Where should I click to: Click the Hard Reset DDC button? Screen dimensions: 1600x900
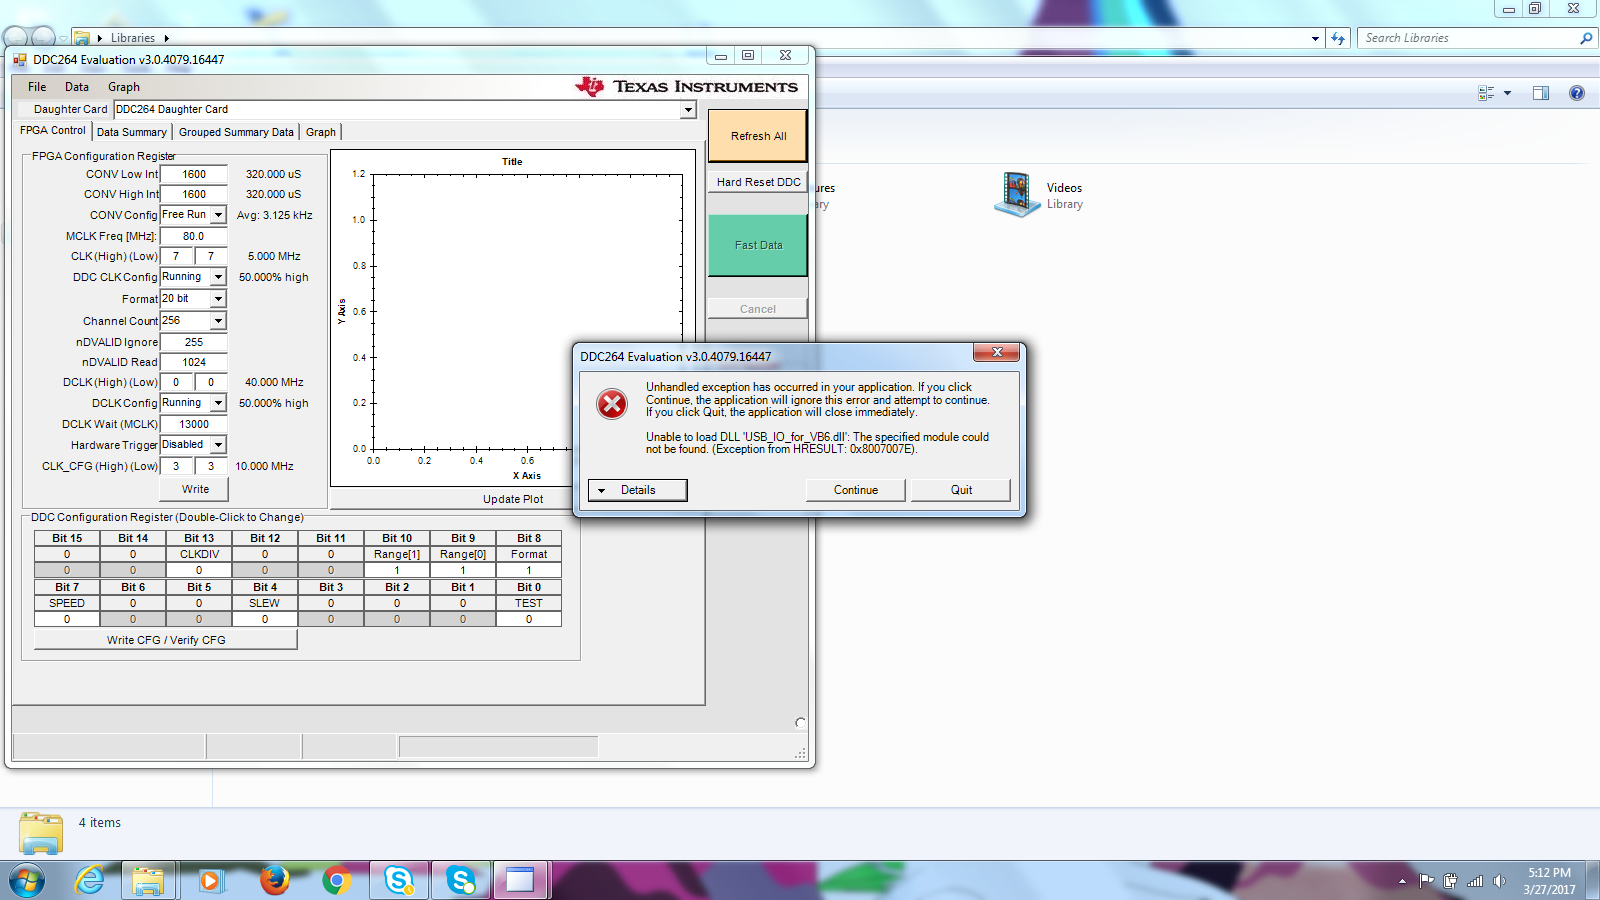[x=758, y=182]
